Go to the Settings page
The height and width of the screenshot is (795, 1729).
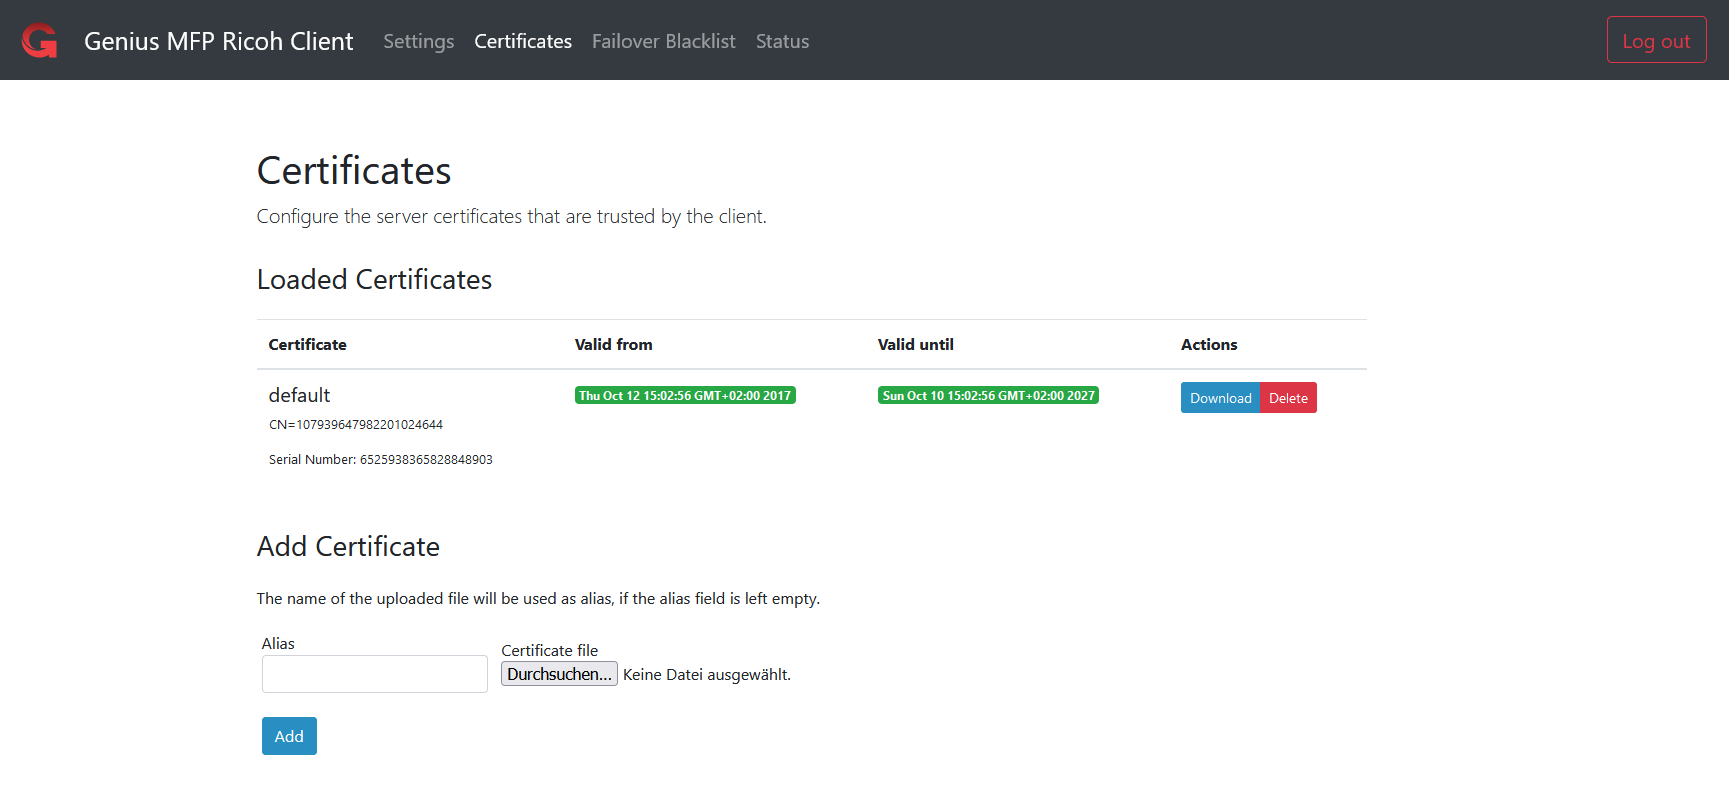point(418,41)
